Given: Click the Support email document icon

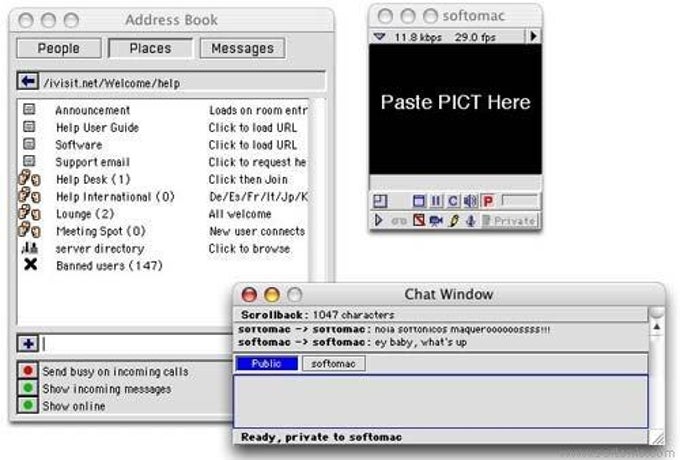Looking at the screenshot, I should pyautogui.click(x=29, y=161).
